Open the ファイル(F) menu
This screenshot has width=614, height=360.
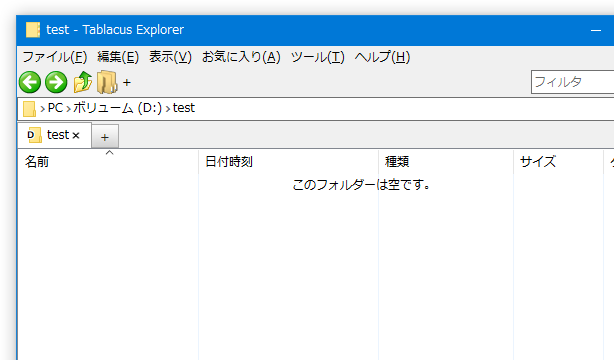tap(55, 57)
